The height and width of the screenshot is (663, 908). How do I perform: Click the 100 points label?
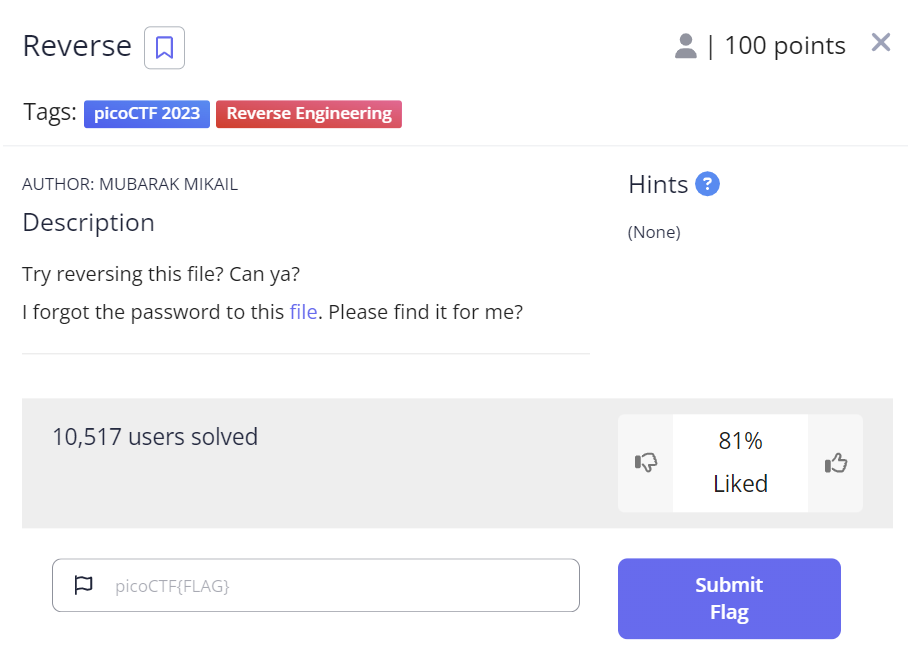pos(785,46)
